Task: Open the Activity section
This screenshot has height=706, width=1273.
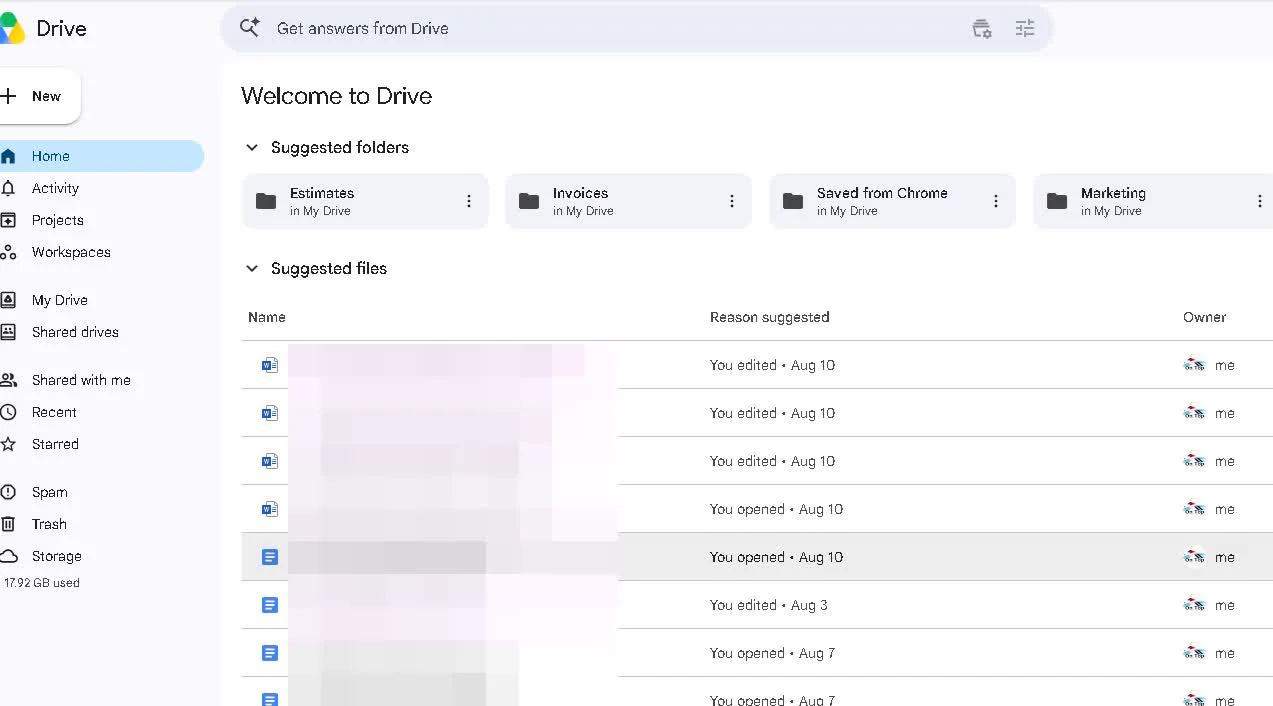Action: [55, 188]
